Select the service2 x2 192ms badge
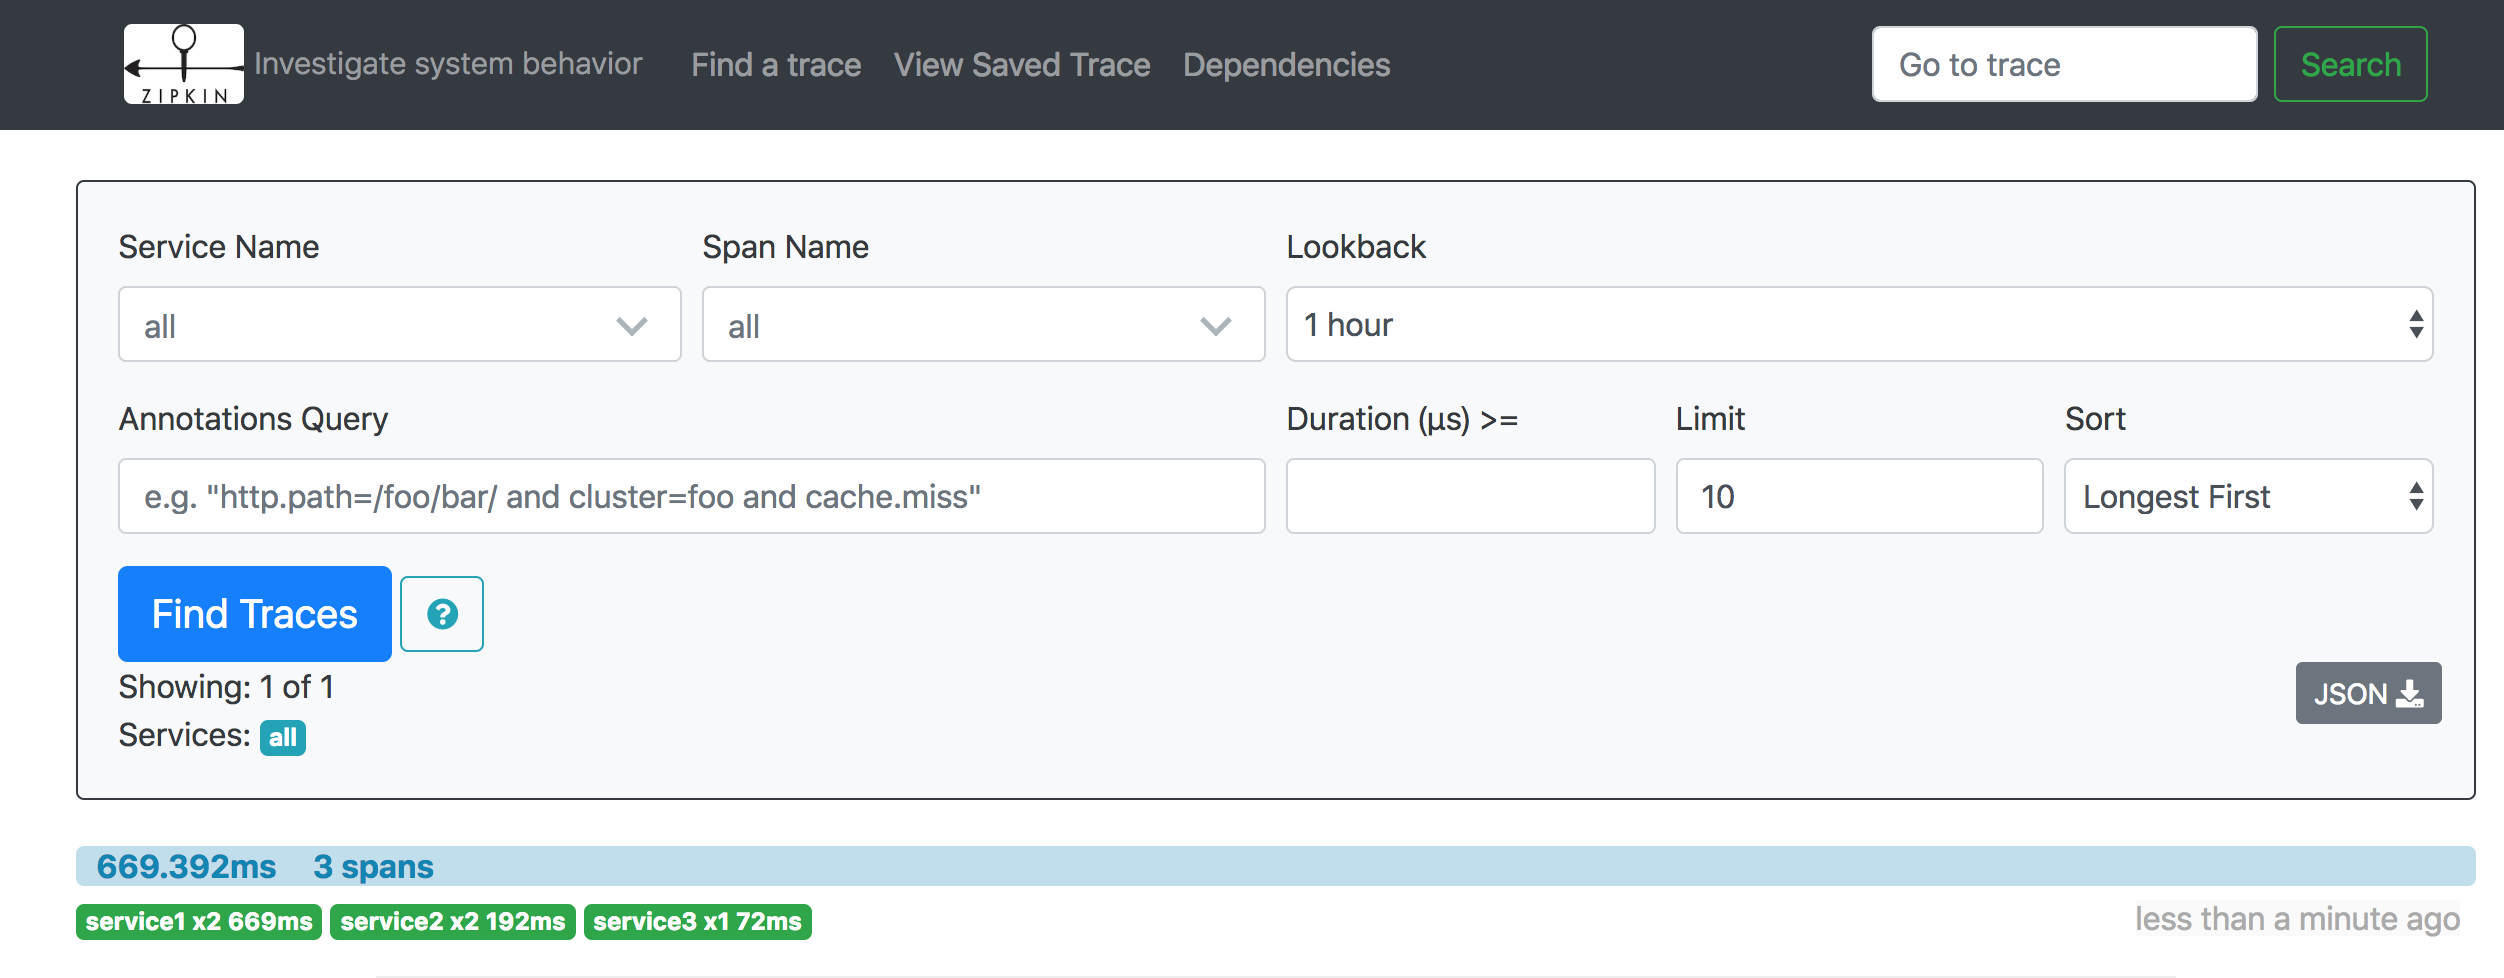 (453, 922)
